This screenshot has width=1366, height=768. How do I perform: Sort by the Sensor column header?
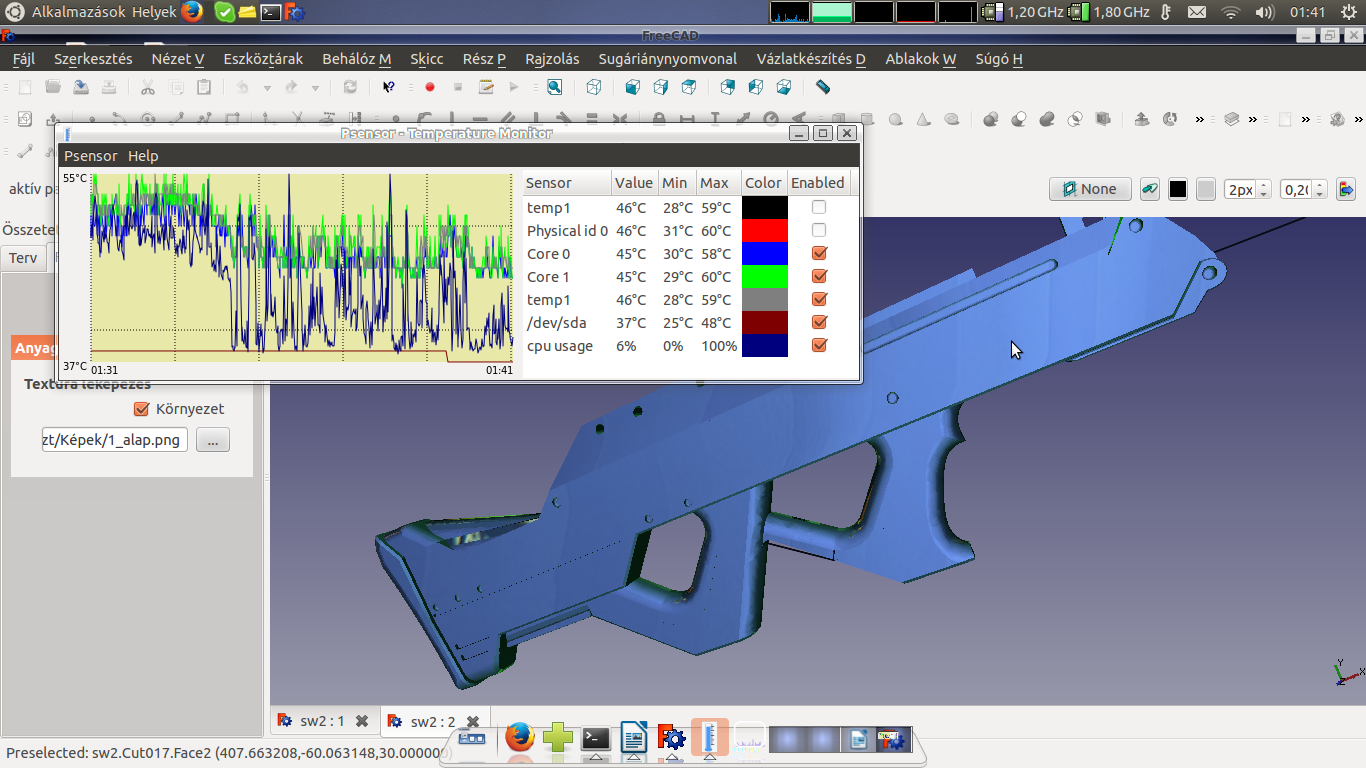pos(566,183)
